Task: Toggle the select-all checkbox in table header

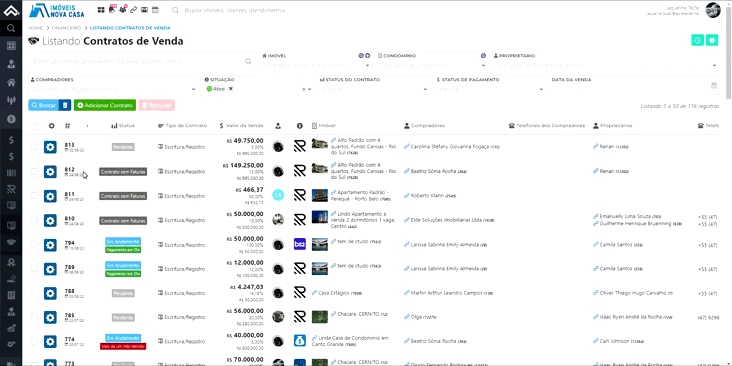Action: click(34, 126)
